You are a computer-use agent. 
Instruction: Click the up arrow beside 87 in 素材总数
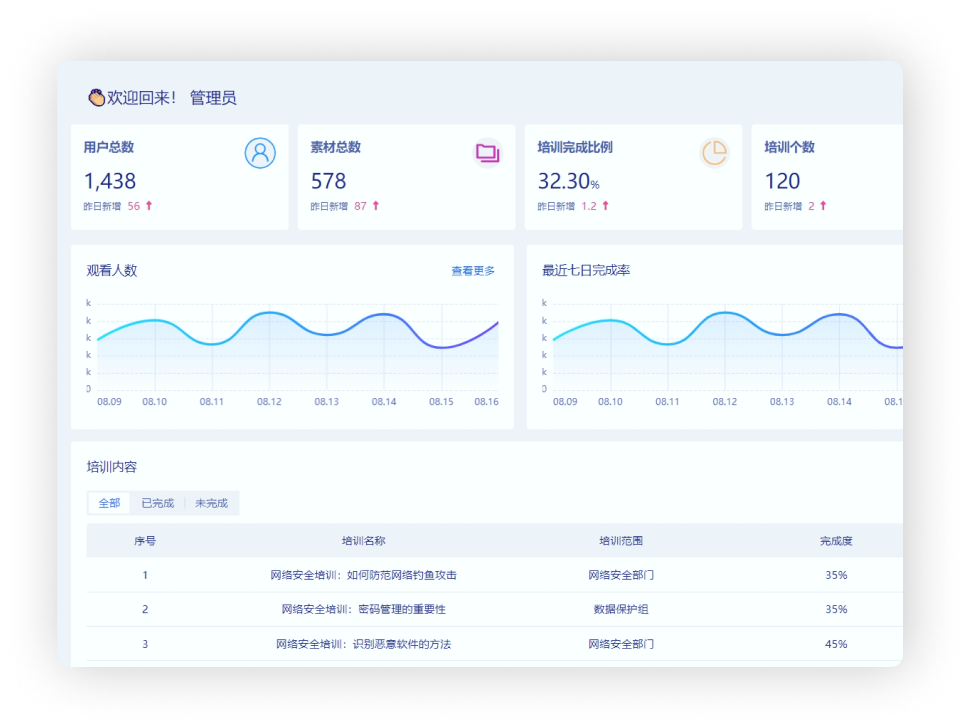(376, 206)
